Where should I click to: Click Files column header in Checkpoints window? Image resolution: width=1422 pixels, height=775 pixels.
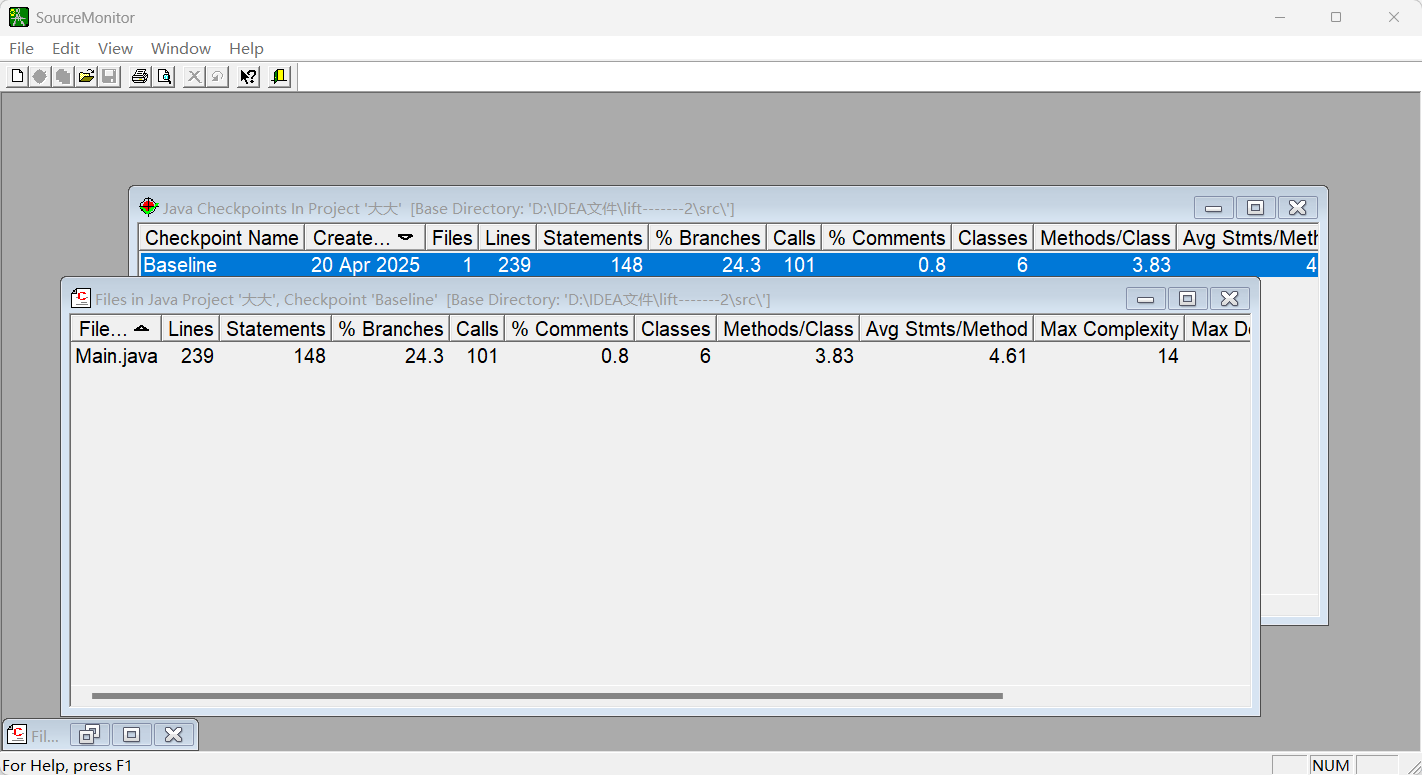[452, 238]
